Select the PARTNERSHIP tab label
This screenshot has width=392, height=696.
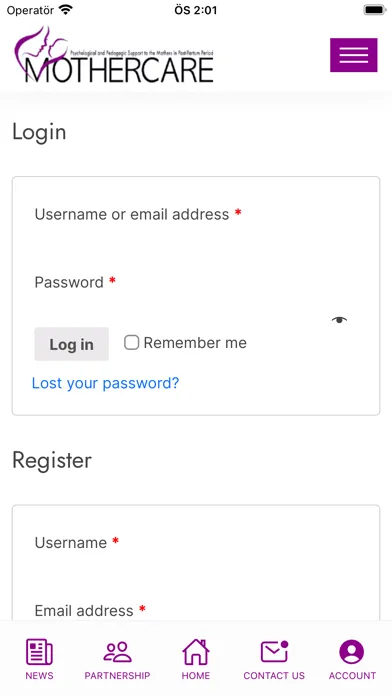117,676
